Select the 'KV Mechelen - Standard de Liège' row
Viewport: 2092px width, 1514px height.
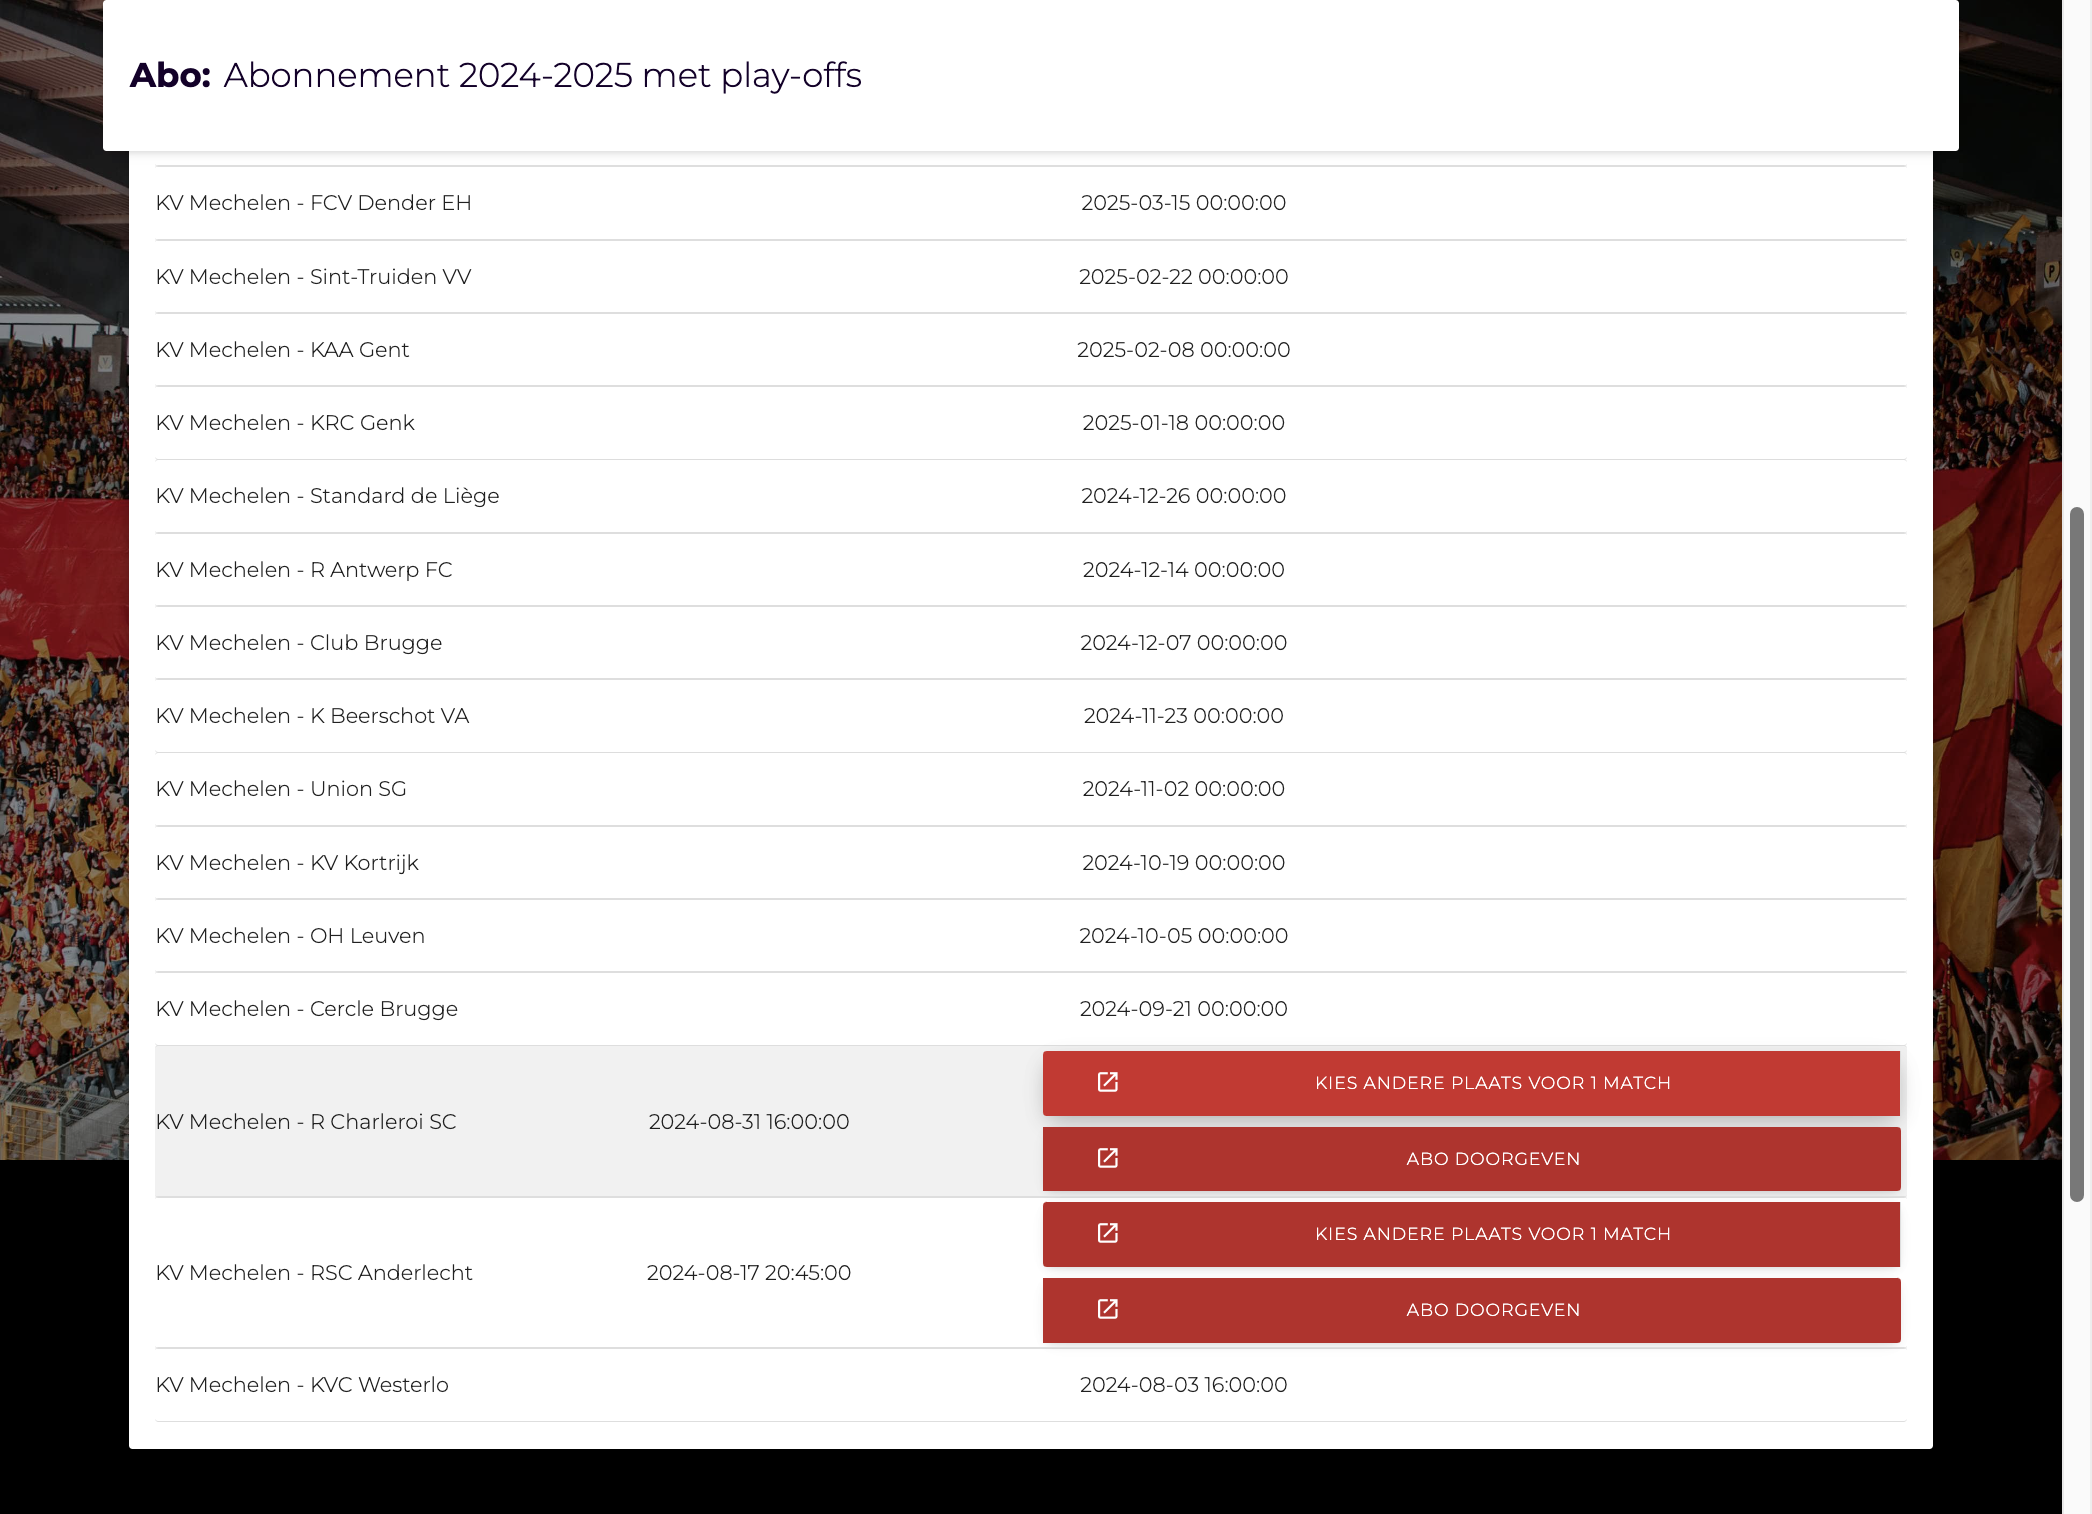point(1030,496)
